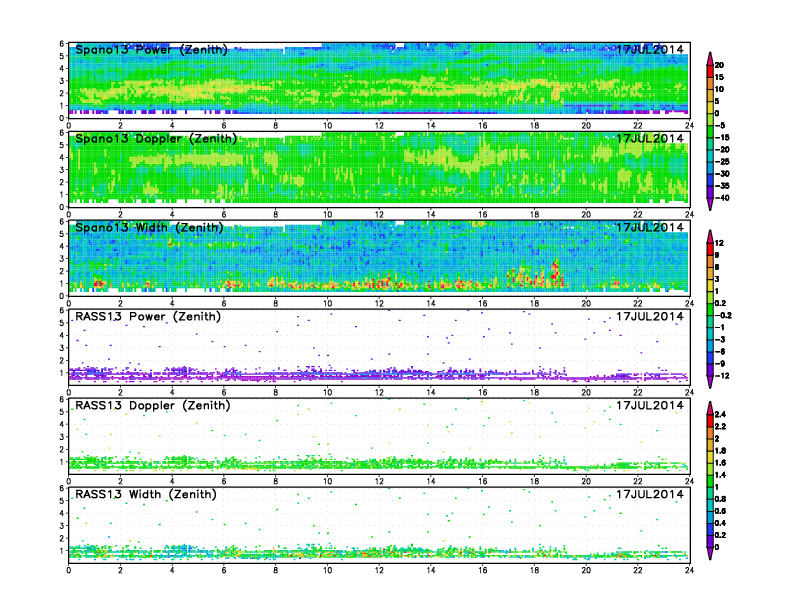Pick the red segment near 12 on middle colorbar
This screenshot has width=792, height=612.
(x=710, y=249)
